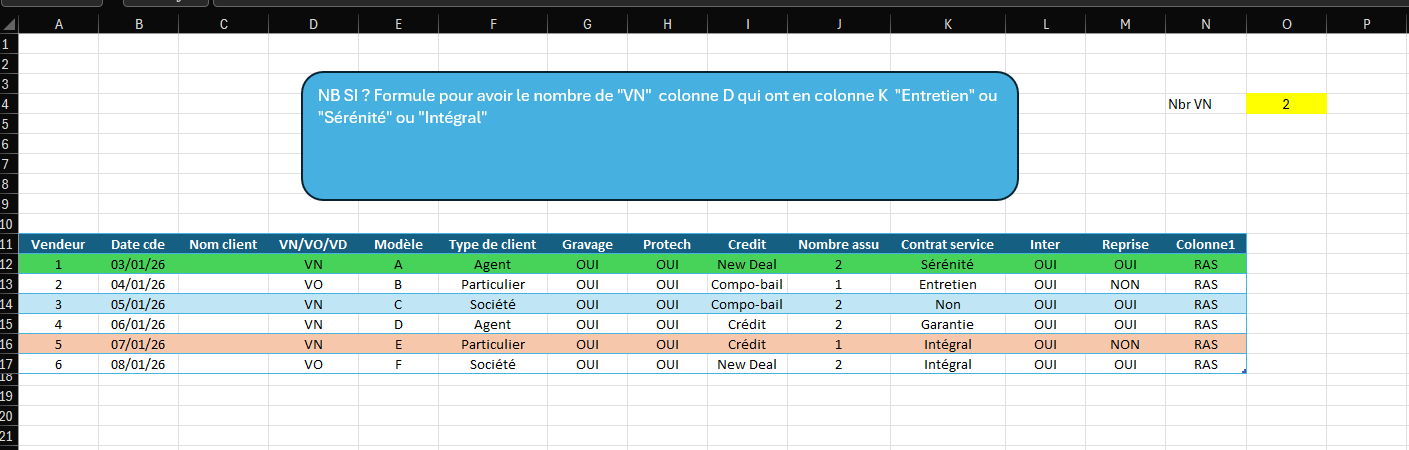Click the table resize handle below RAS column
1409x450 pixels.
(1243, 372)
